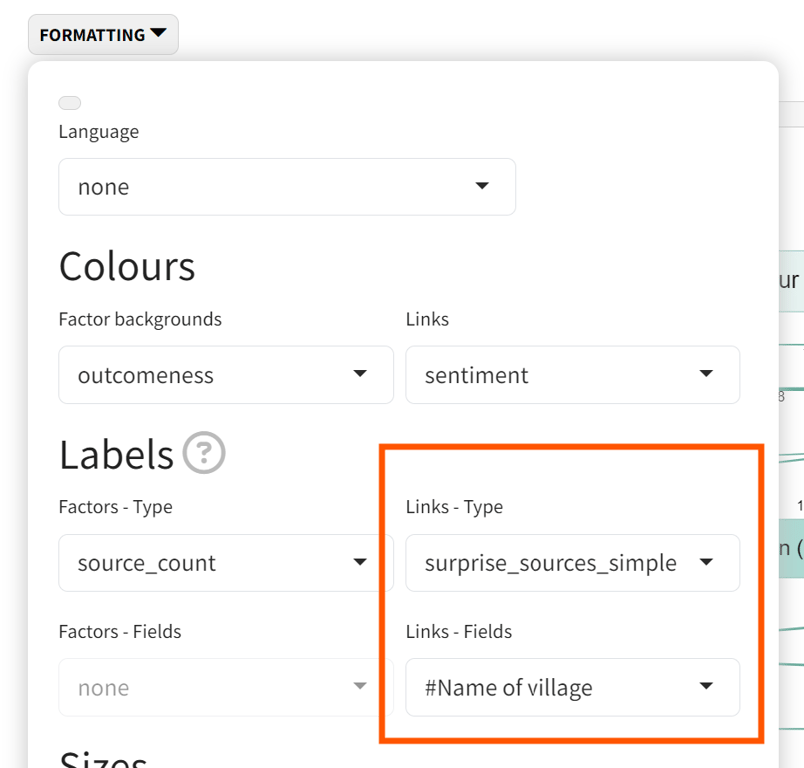804x768 pixels.
Task: Click the Colours section heading
Action: (x=127, y=266)
